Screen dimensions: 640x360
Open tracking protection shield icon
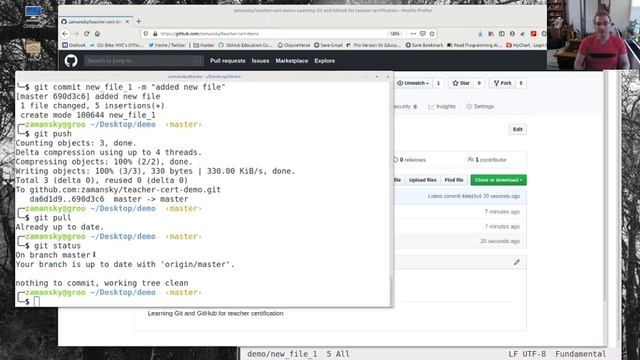146,34
